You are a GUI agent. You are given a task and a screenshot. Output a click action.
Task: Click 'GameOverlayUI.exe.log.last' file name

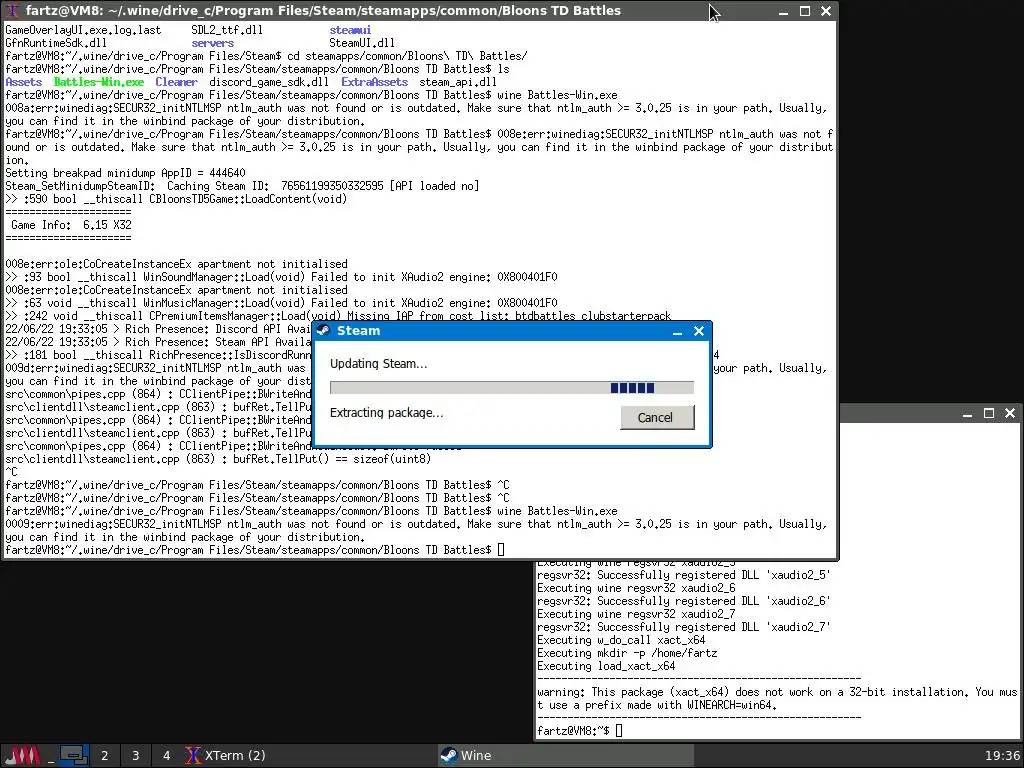click(83, 30)
